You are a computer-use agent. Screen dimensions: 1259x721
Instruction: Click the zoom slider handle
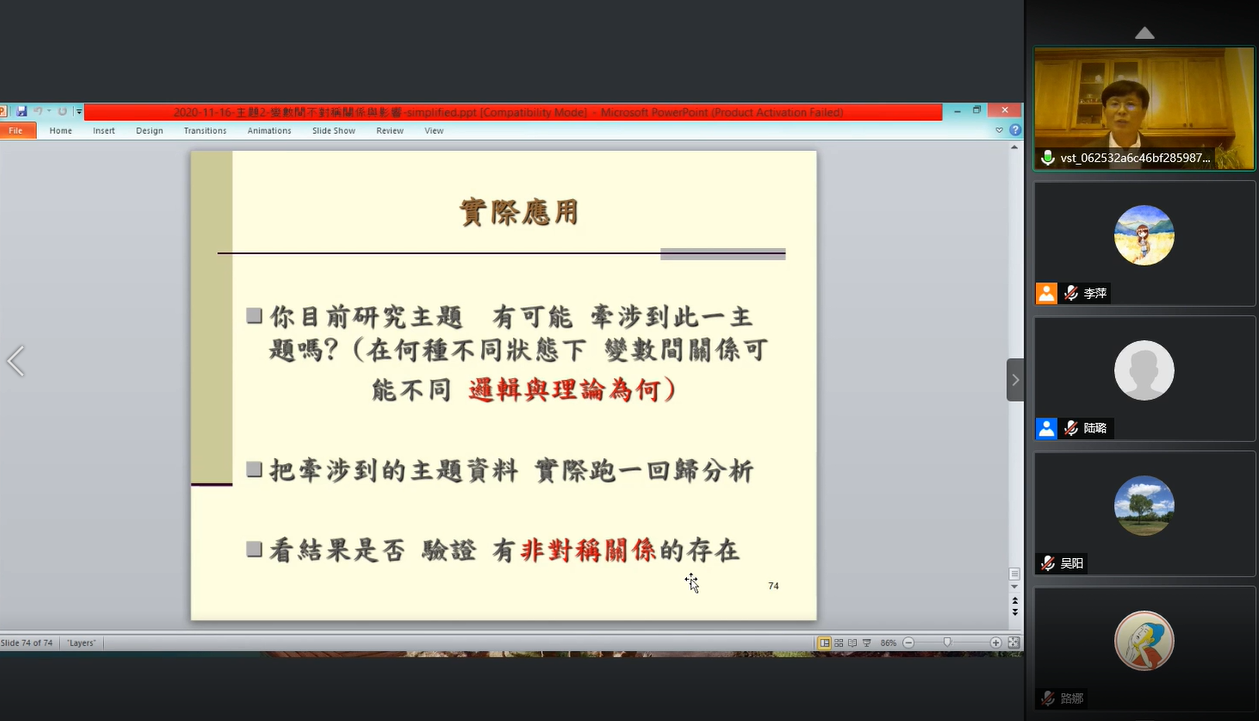(947, 643)
